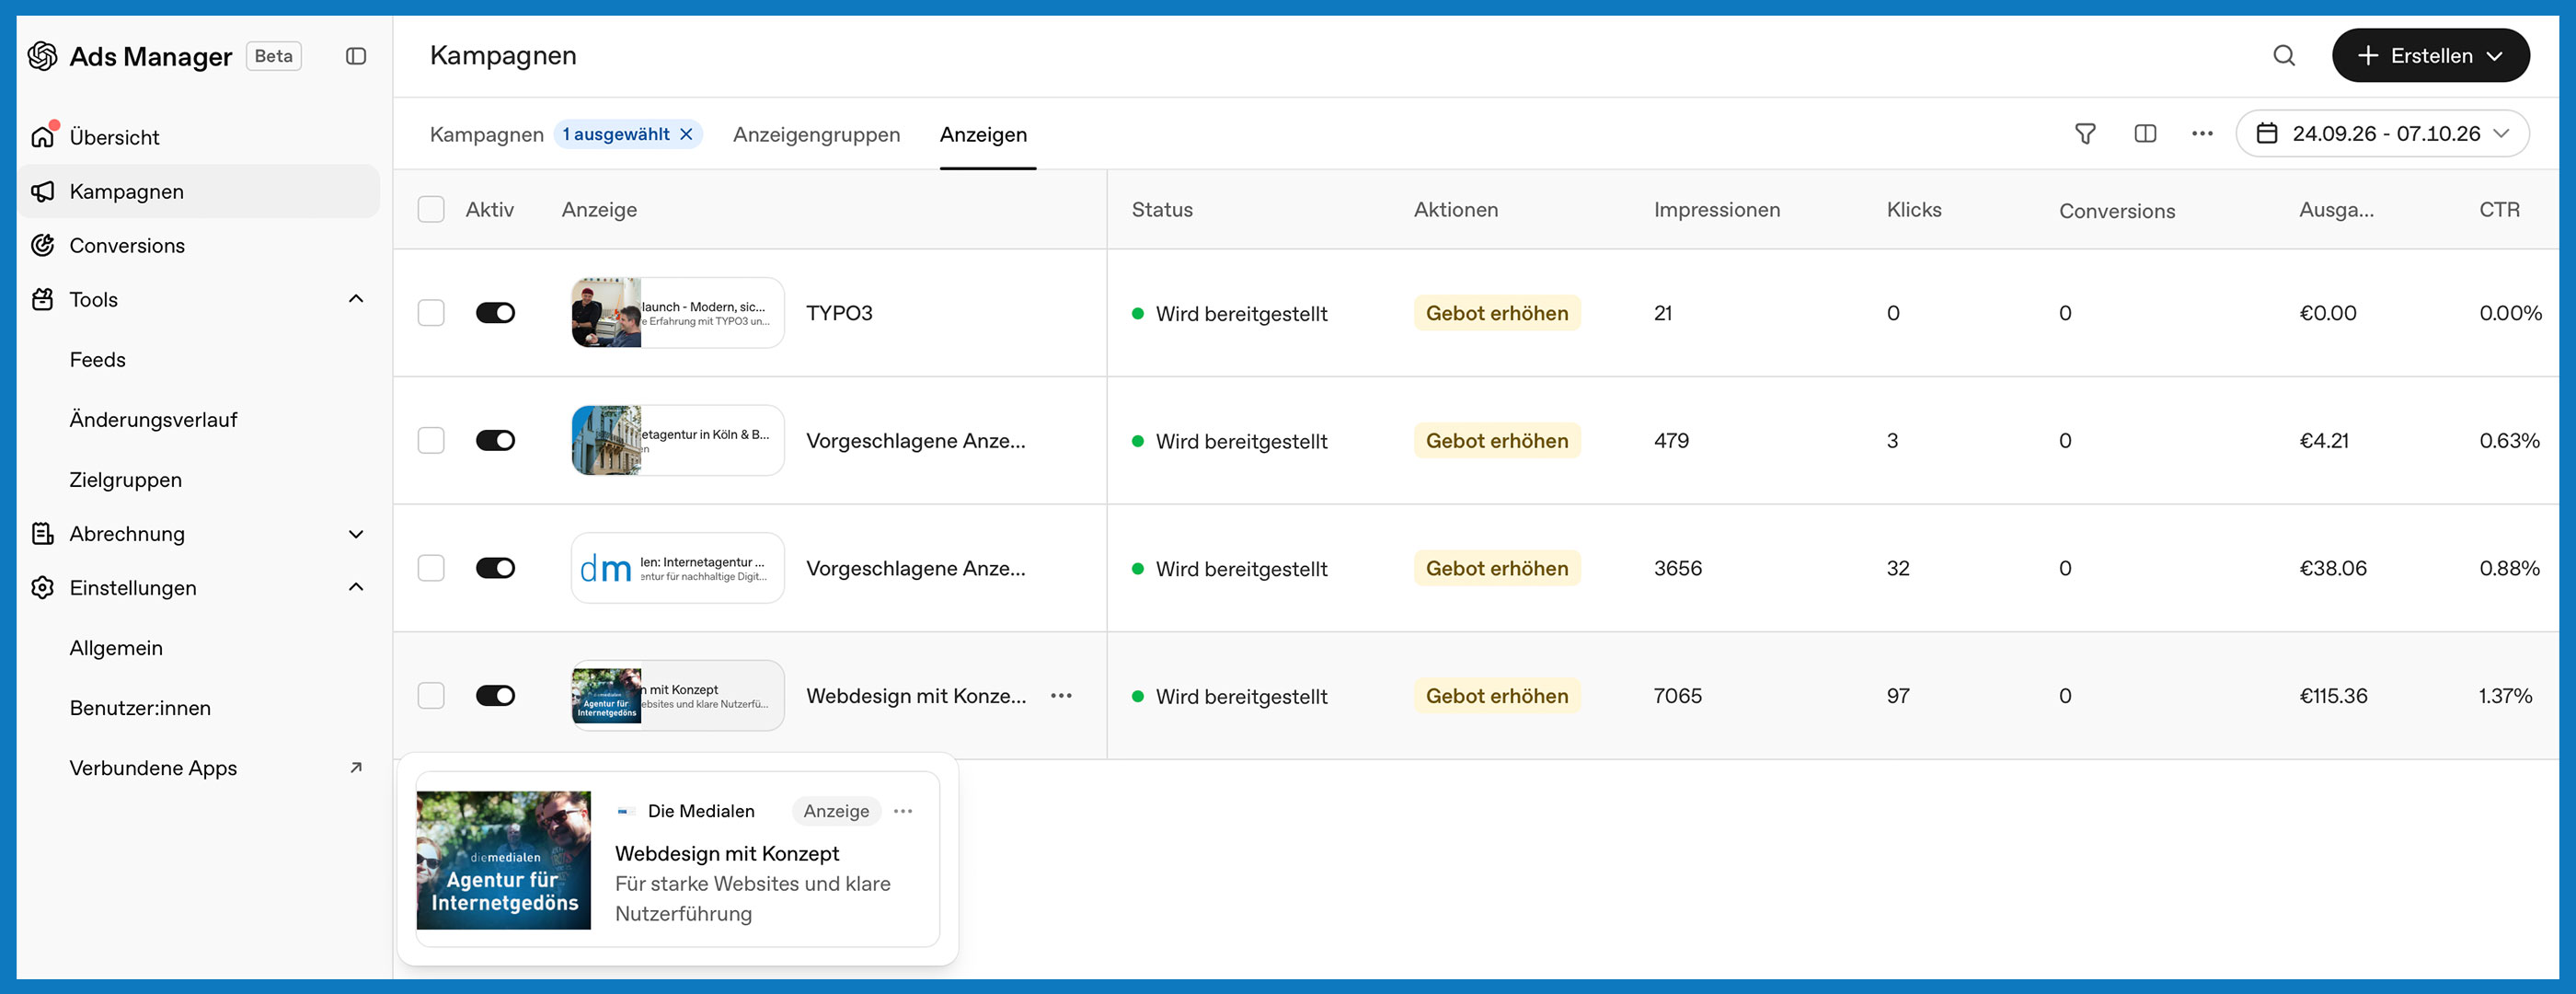Image resolution: width=2576 pixels, height=994 pixels.
Task: Click the 'Agentur für Internetgedöns' preview image
Action: point(504,860)
